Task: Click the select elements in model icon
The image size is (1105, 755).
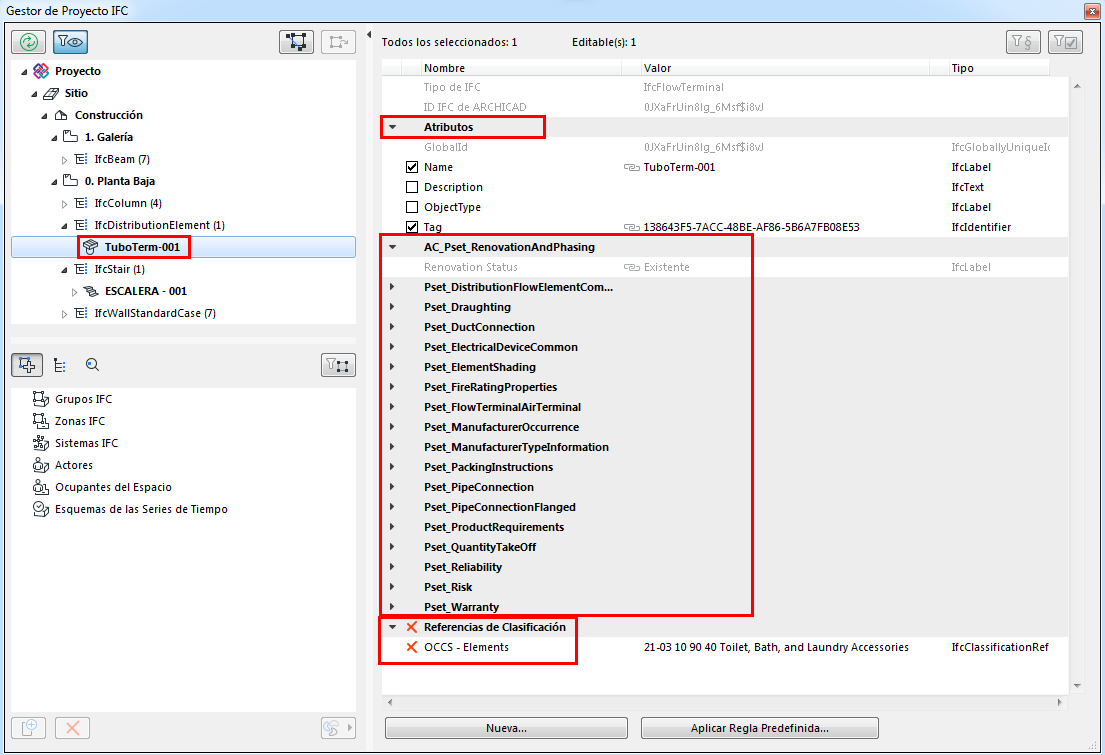Action: tap(297, 42)
